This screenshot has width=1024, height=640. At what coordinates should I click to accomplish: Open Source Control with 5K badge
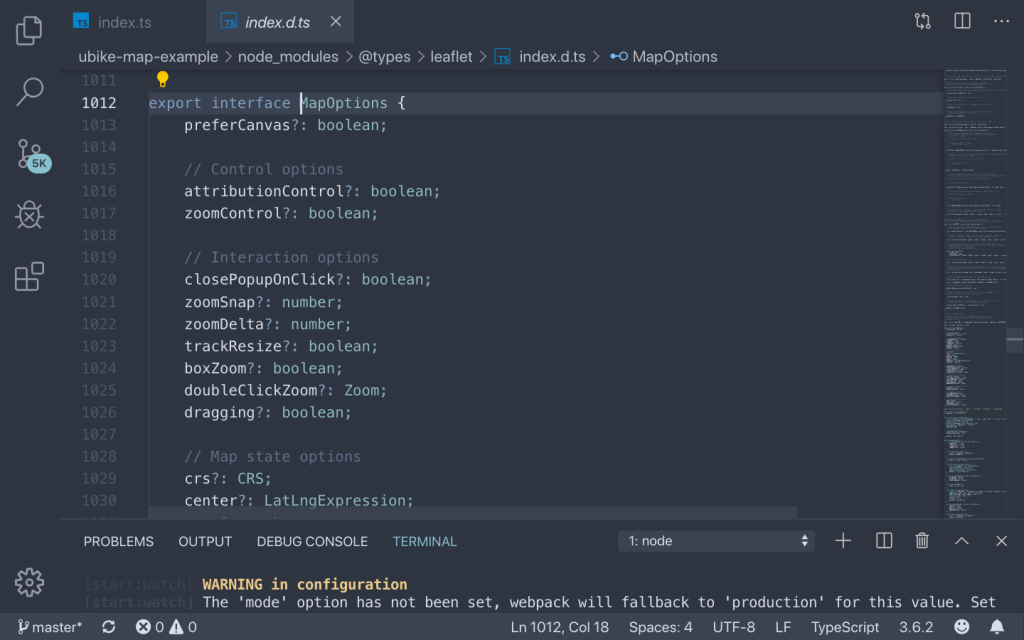31,154
